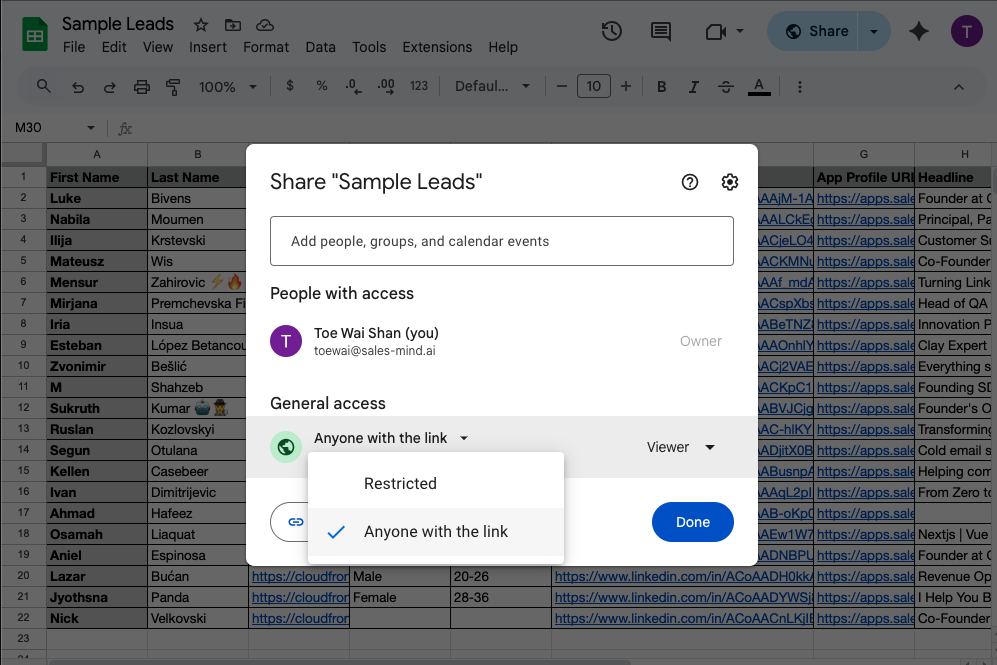The image size is (997, 665).
Task: Select Anyone with the link option
Action: (436, 532)
